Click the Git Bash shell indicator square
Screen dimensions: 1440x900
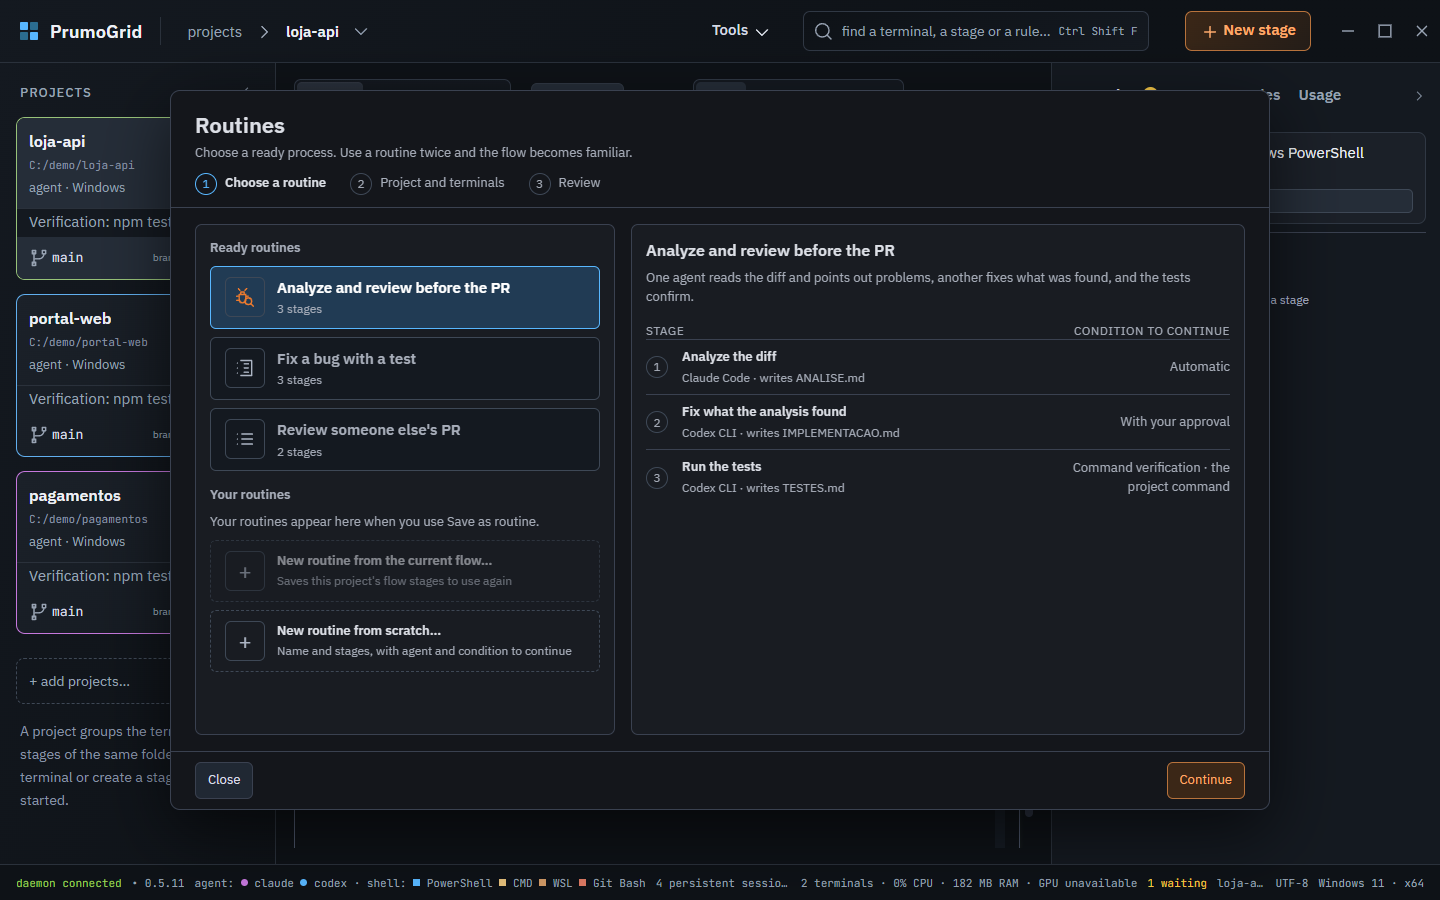(583, 883)
